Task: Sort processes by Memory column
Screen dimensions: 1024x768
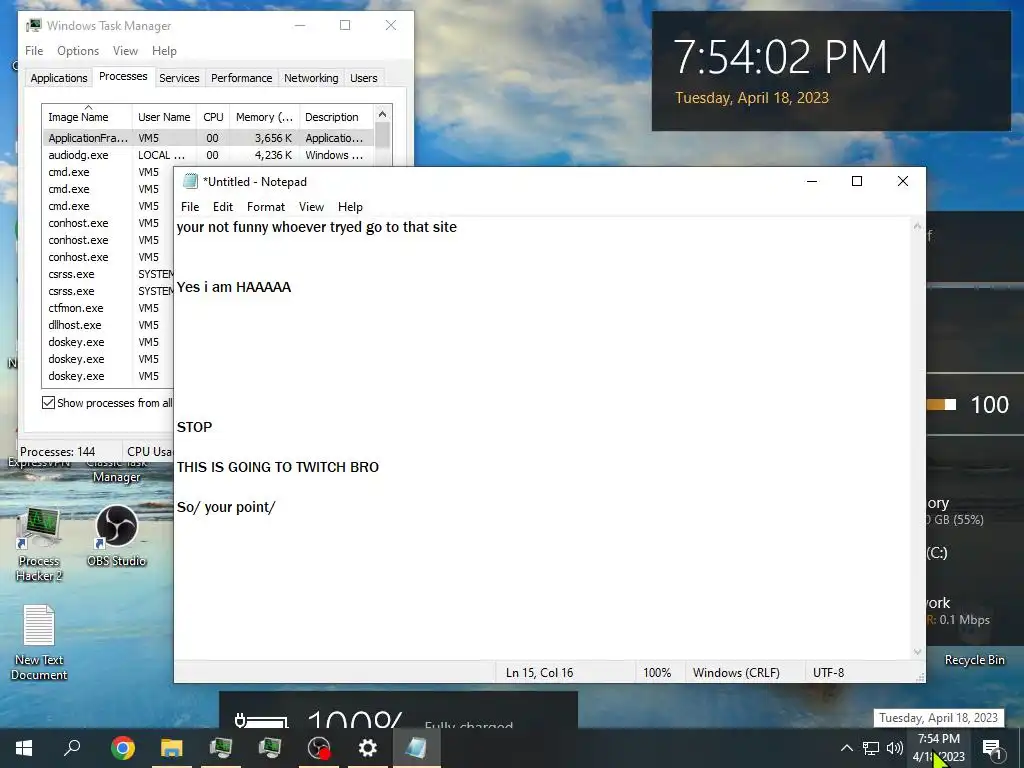Action: tap(264, 117)
